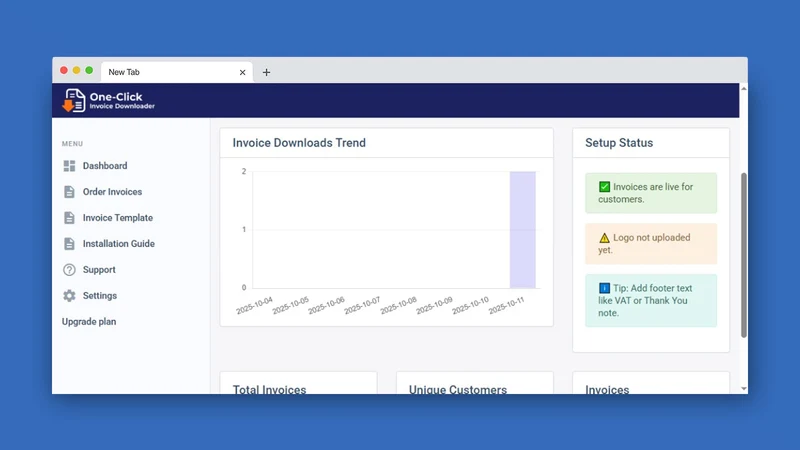The image size is (800, 450).
Task: Click the 'Logo not uploaded yet' warning
Action: 651,244
